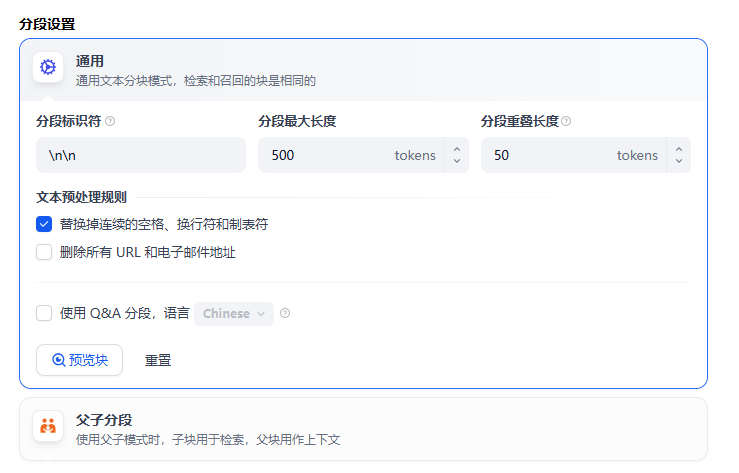739x473 pixels.
Task: Open the Chinese language dropdown
Action: point(233,313)
